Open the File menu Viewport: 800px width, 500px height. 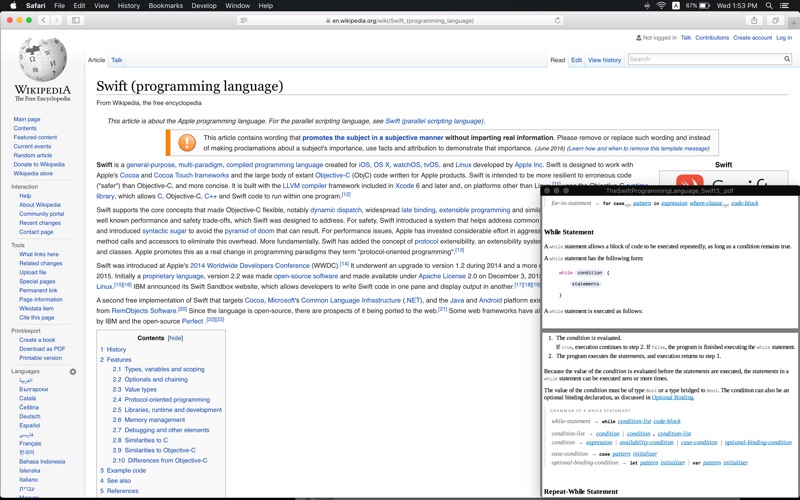[59, 6]
